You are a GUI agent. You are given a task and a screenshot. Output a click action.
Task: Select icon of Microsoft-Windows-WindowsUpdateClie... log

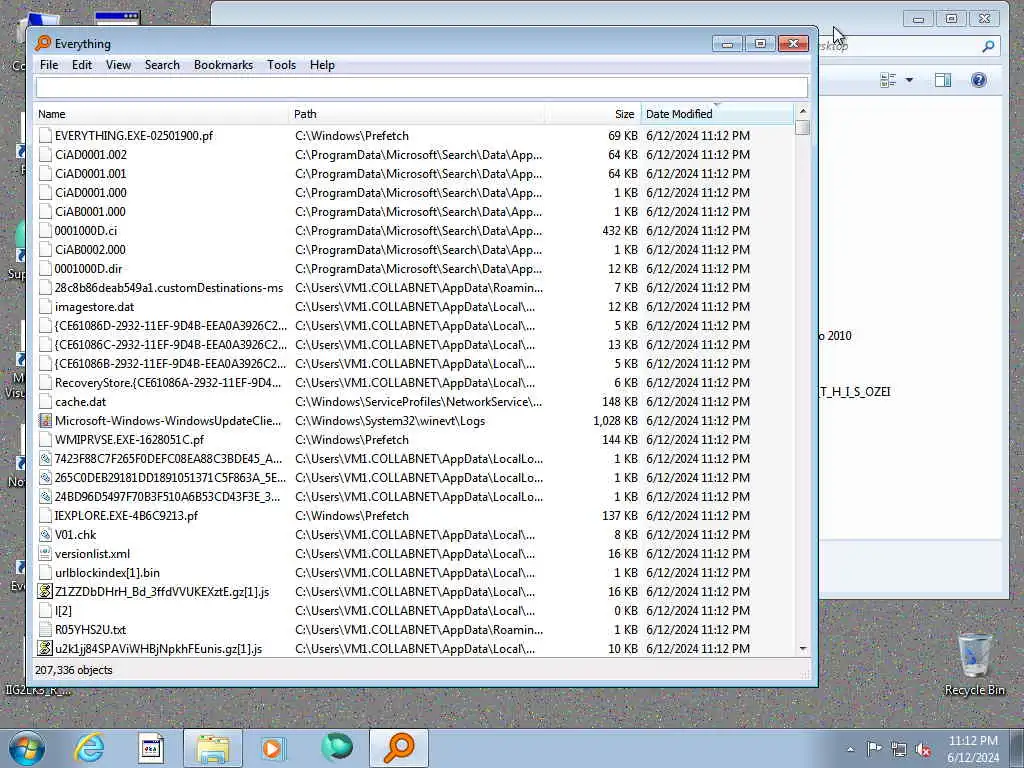[x=45, y=421]
